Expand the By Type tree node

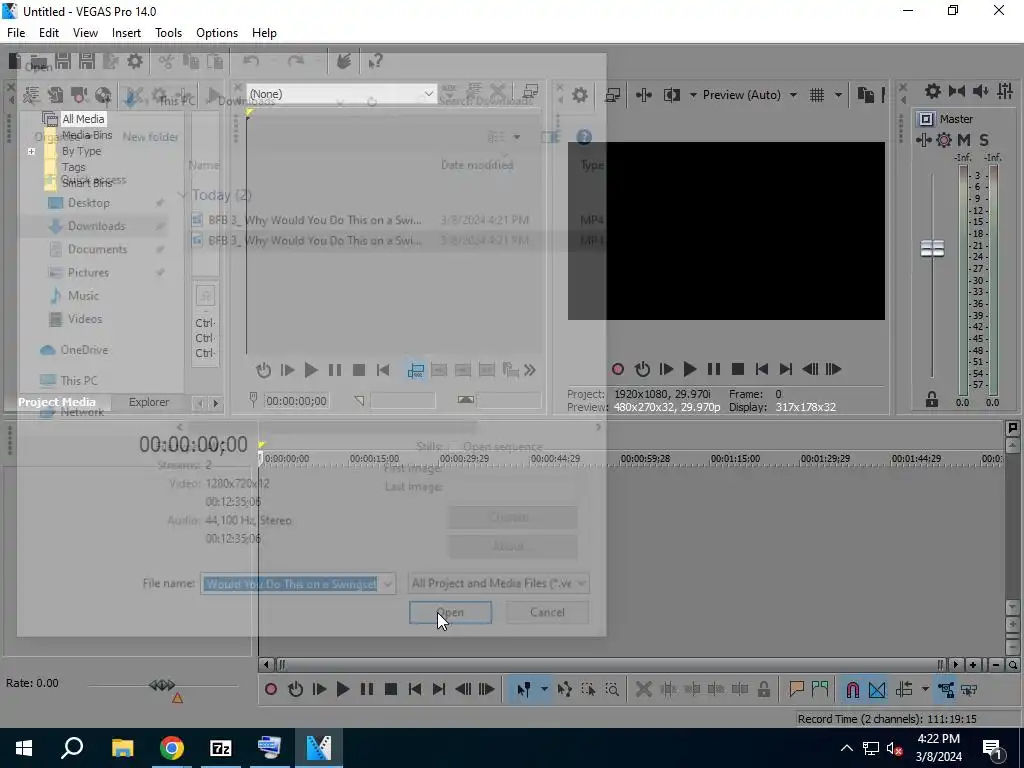[x=31, y=152]
